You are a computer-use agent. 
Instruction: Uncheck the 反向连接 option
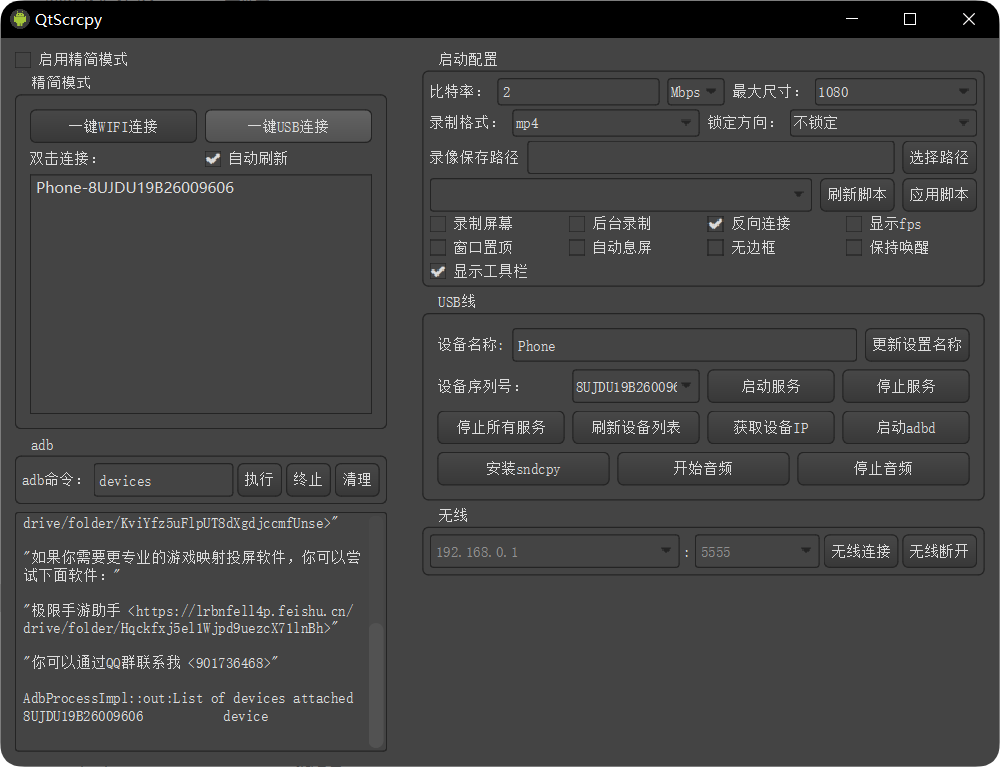click(715, 223)
